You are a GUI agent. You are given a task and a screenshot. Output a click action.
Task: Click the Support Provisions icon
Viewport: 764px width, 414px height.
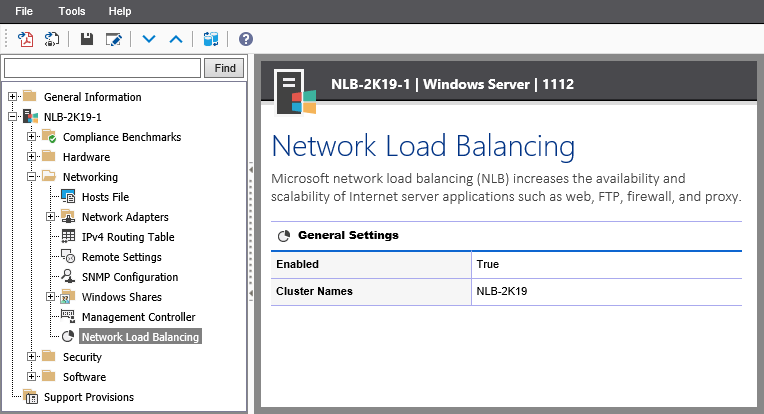click(x=30, y=396)
